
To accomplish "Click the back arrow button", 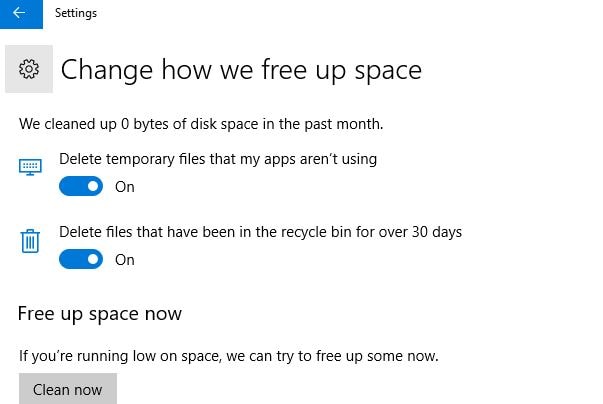I will 19,14.
